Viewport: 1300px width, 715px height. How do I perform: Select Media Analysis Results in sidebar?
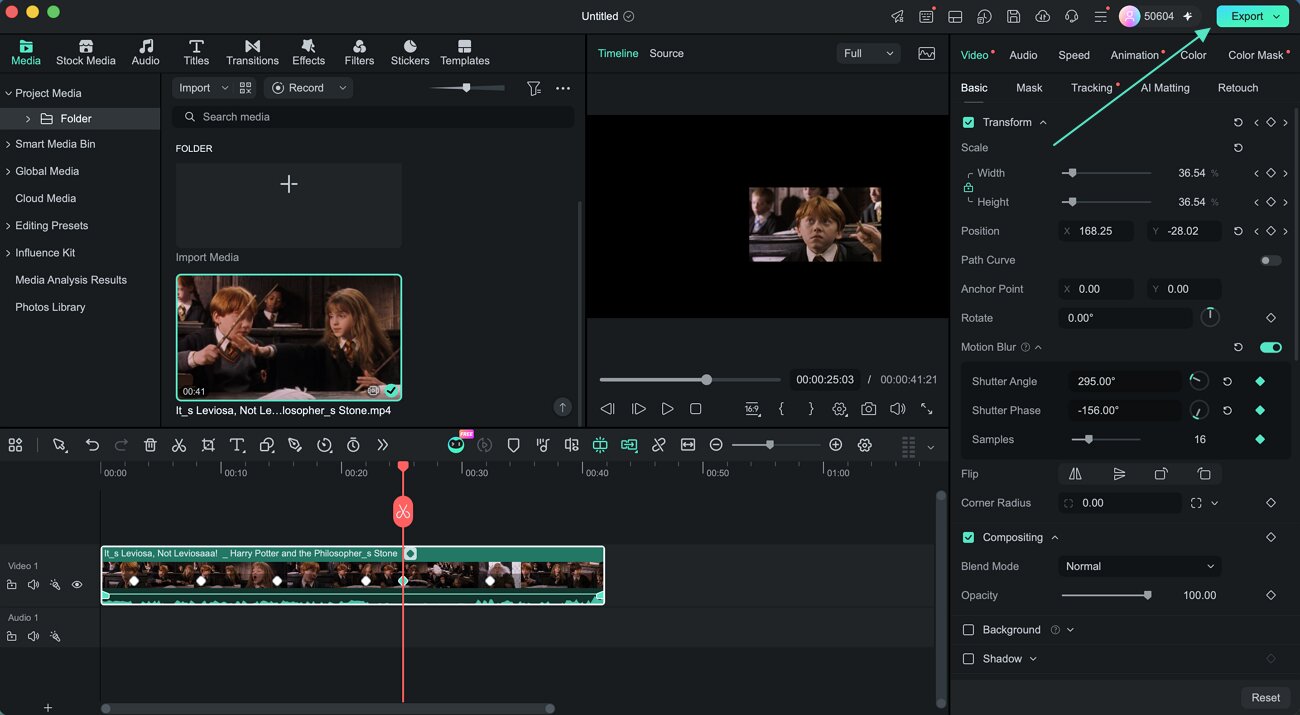71,280
